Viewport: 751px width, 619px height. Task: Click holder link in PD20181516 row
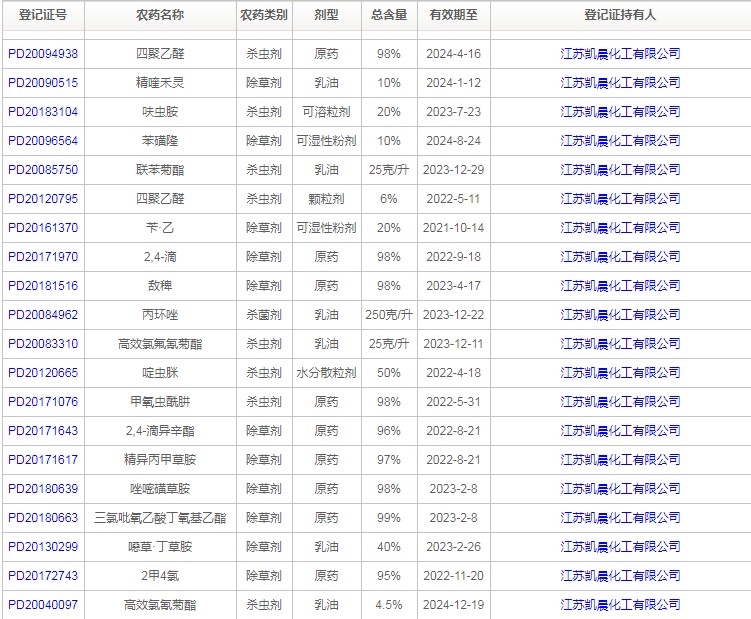pos(620,286)
